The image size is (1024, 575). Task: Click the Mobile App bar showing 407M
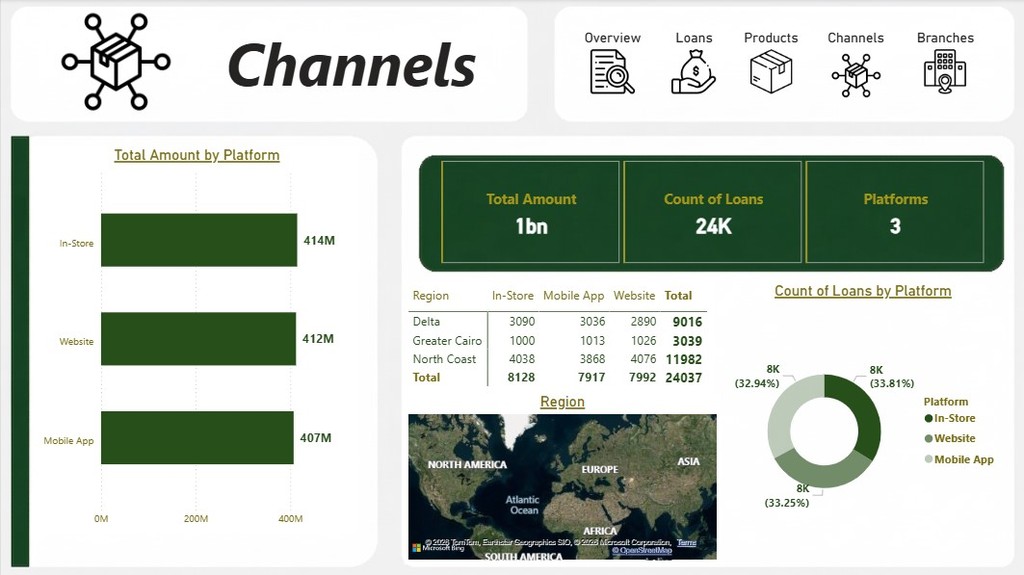point(197,438)
